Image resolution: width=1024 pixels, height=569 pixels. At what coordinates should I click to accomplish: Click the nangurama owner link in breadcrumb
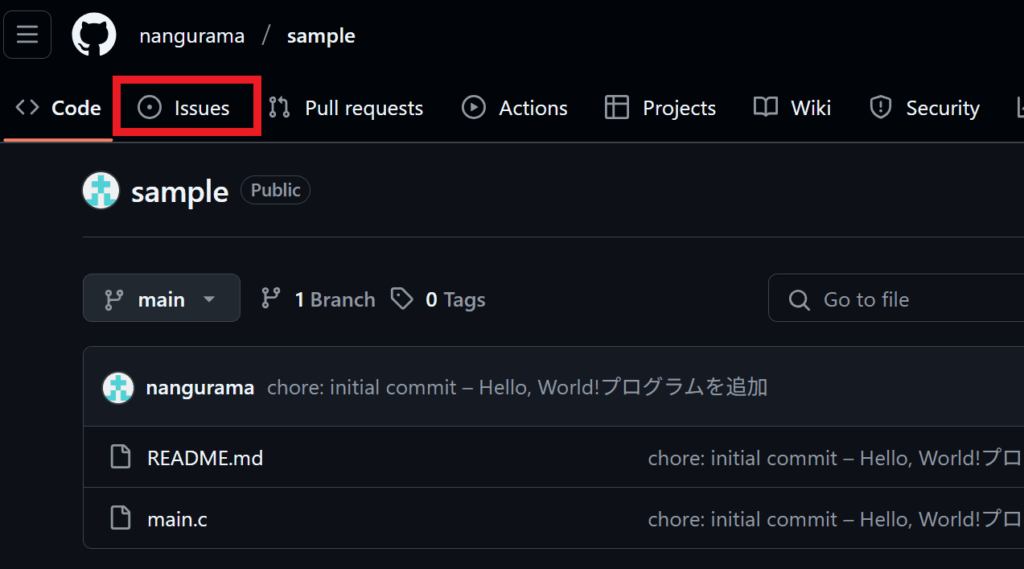point(192,35)
